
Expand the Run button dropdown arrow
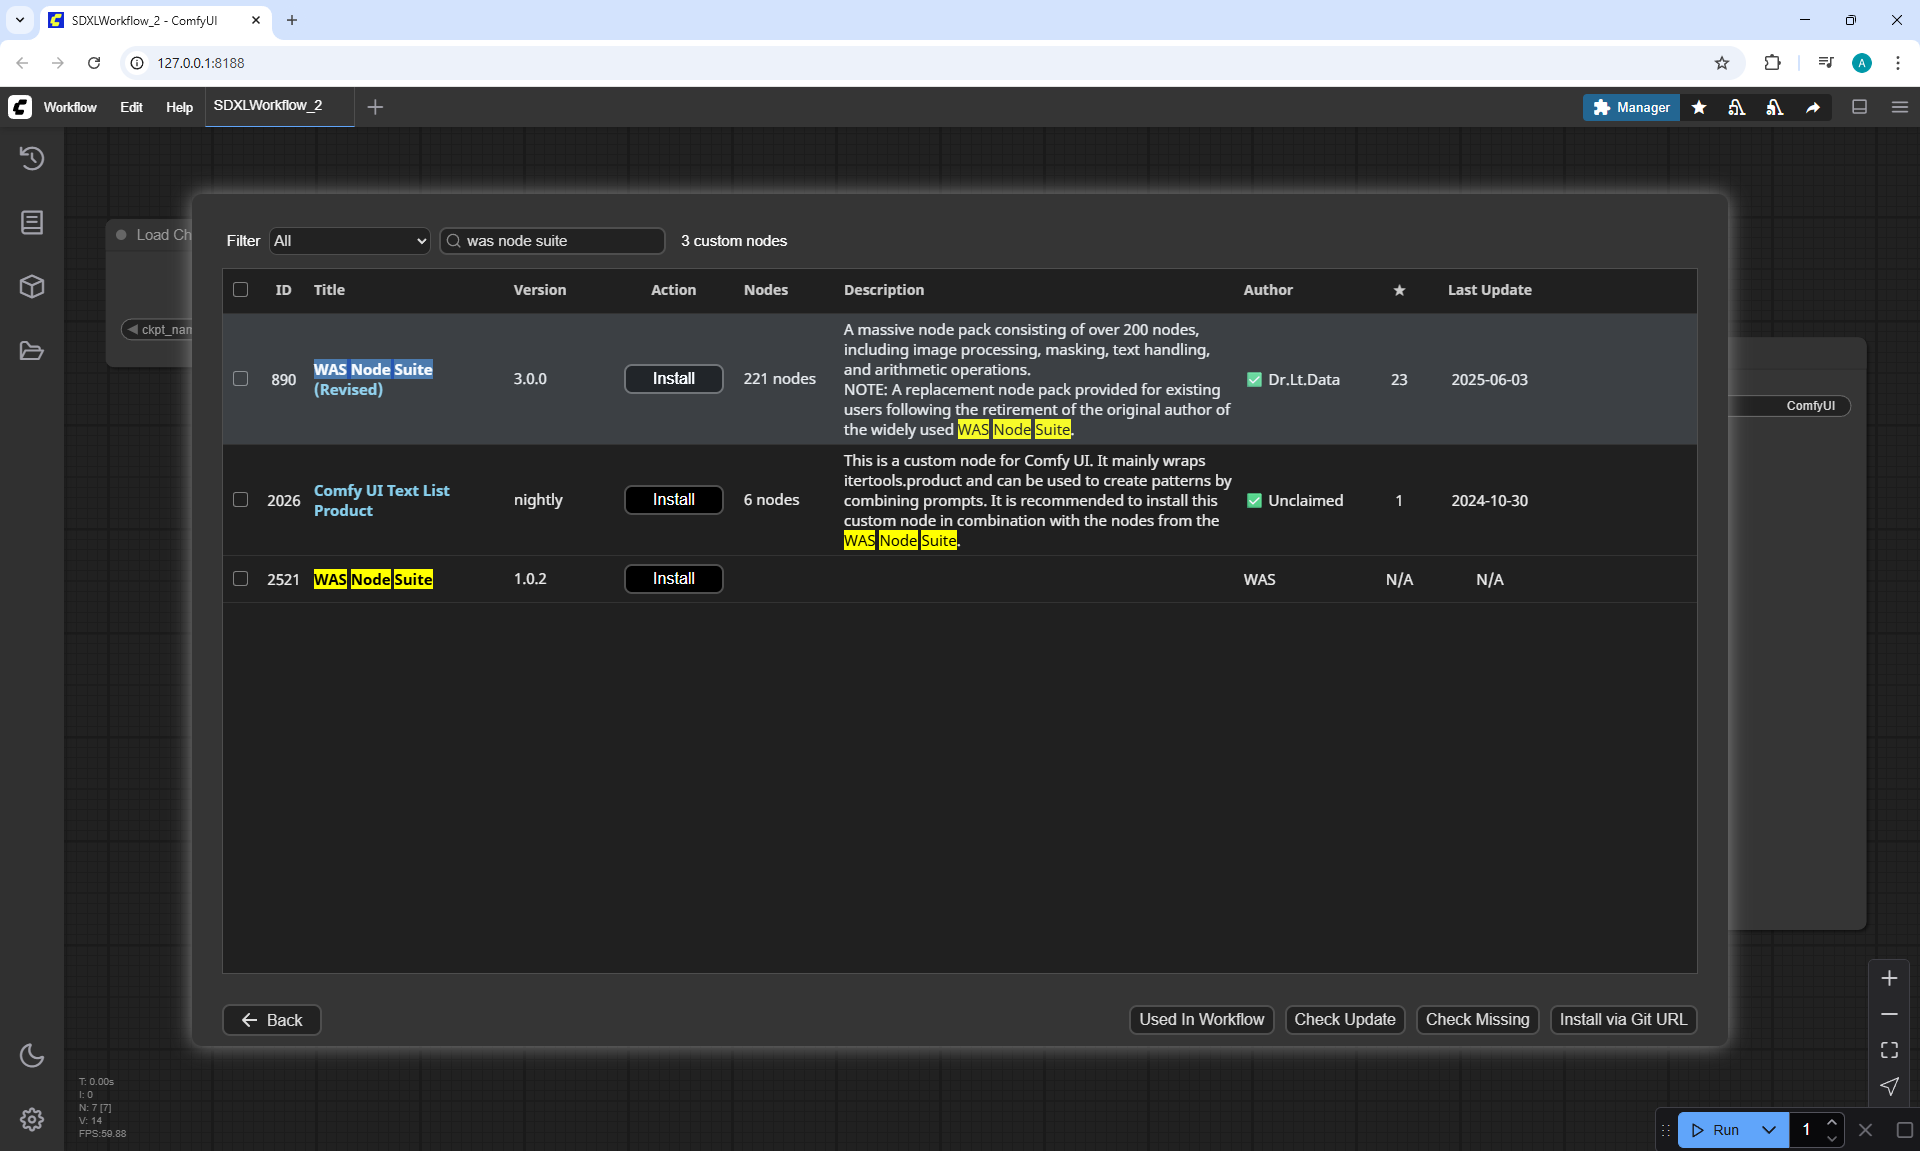click(1769, 1130)
